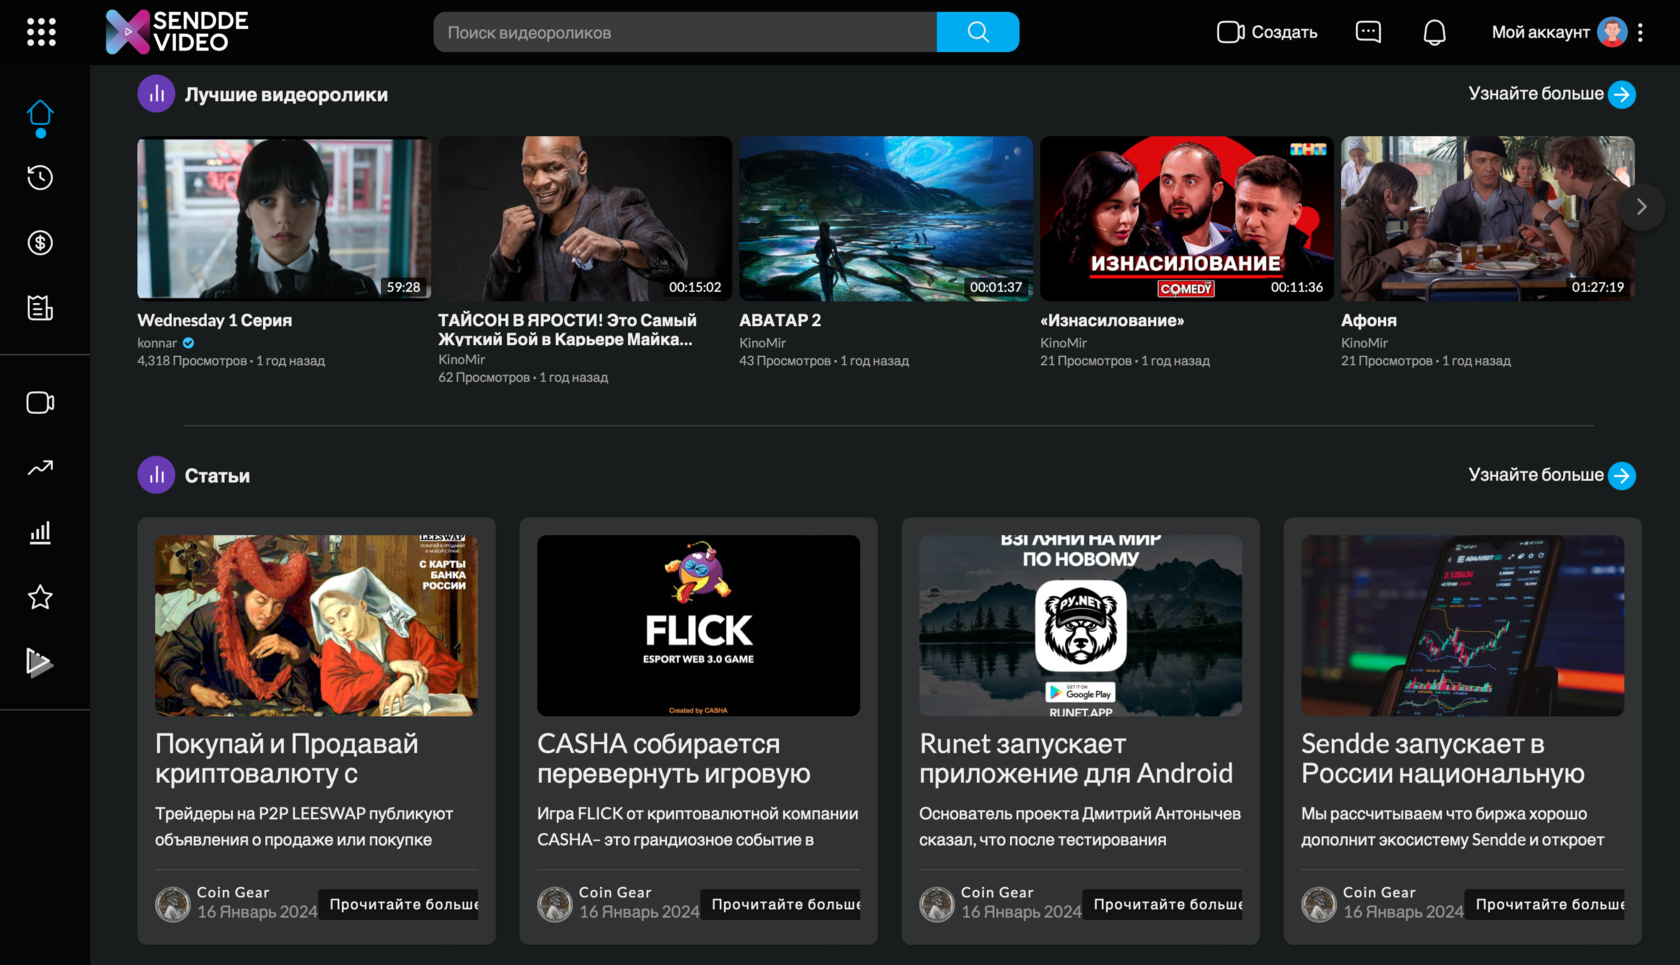Visit KinoMir channel under Афоня

click(1364, 343)
